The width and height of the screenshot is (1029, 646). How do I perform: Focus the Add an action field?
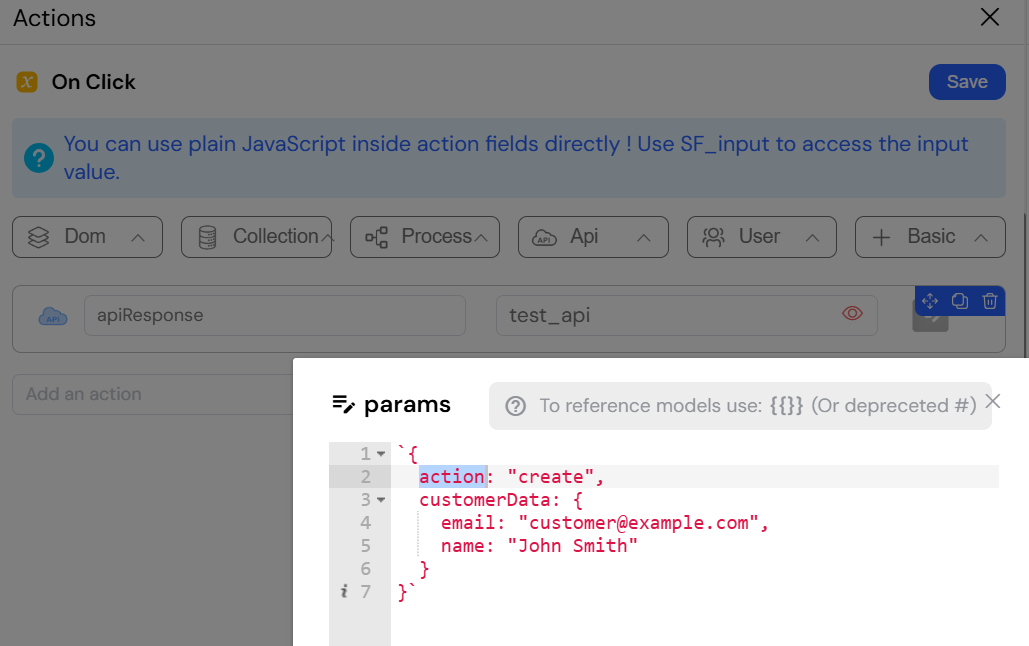[x=153, y=395]
